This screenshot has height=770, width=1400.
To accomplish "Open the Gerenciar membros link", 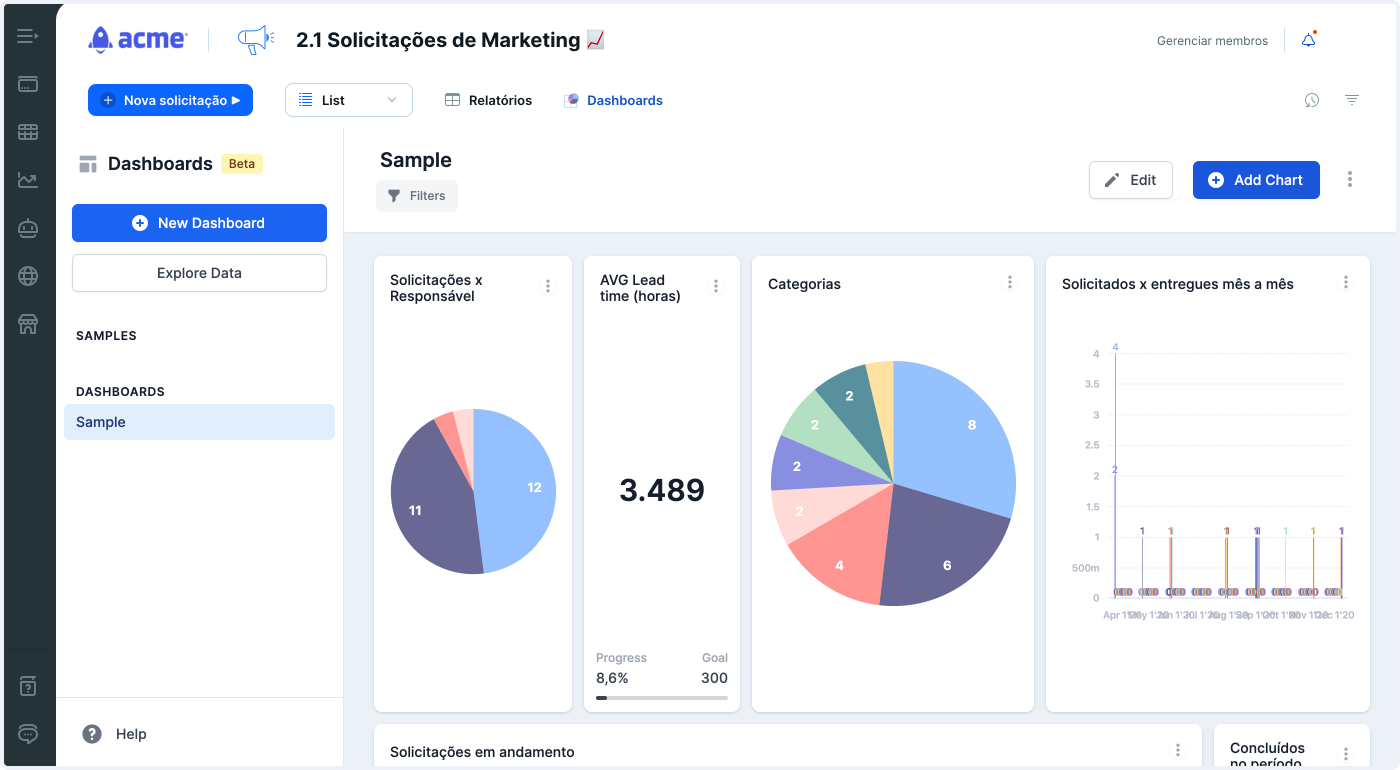I will pos(1212,41).
